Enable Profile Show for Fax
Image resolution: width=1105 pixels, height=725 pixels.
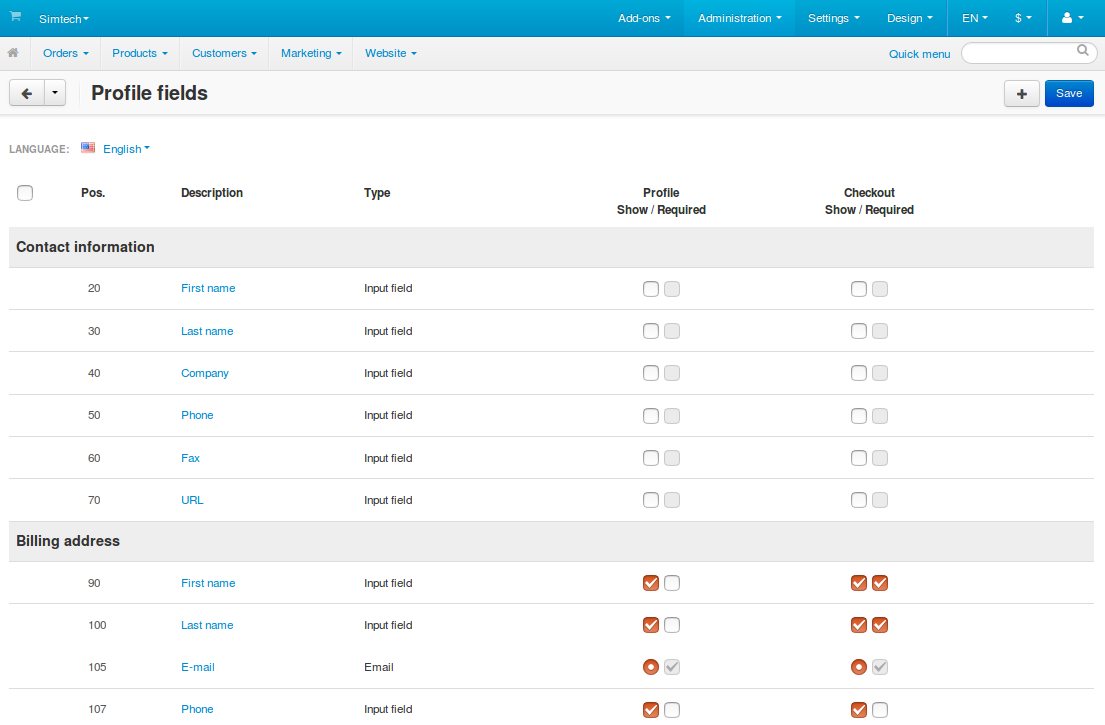tap(650, 458)
